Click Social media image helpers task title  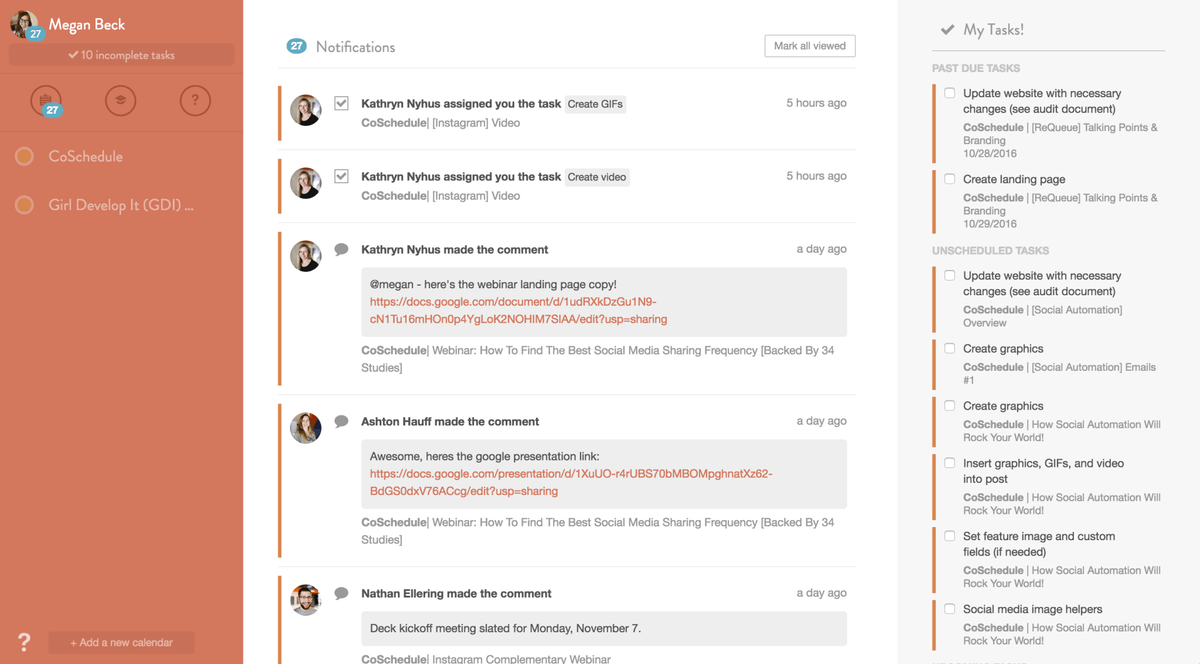pos(1033,609)
